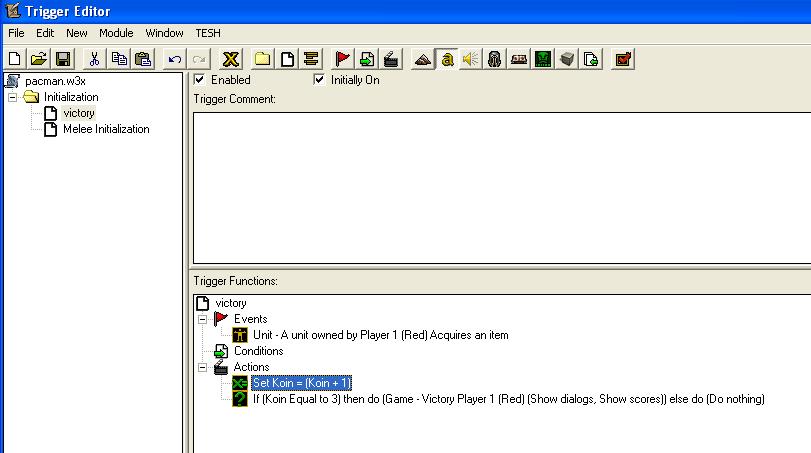Test the map with the red checkmark icon
The height and width of the screenshot is (453, 811).
(623, 59)
